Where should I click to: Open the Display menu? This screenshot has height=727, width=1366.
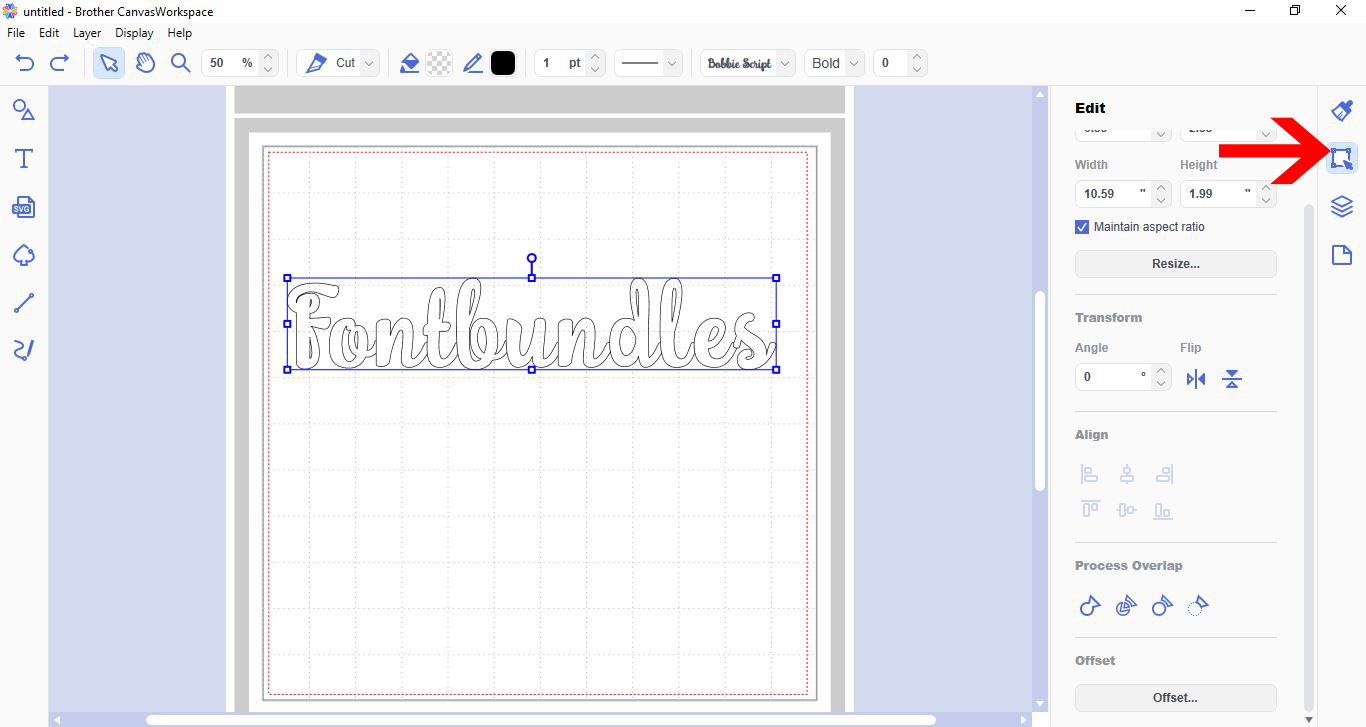coord(134,33)
